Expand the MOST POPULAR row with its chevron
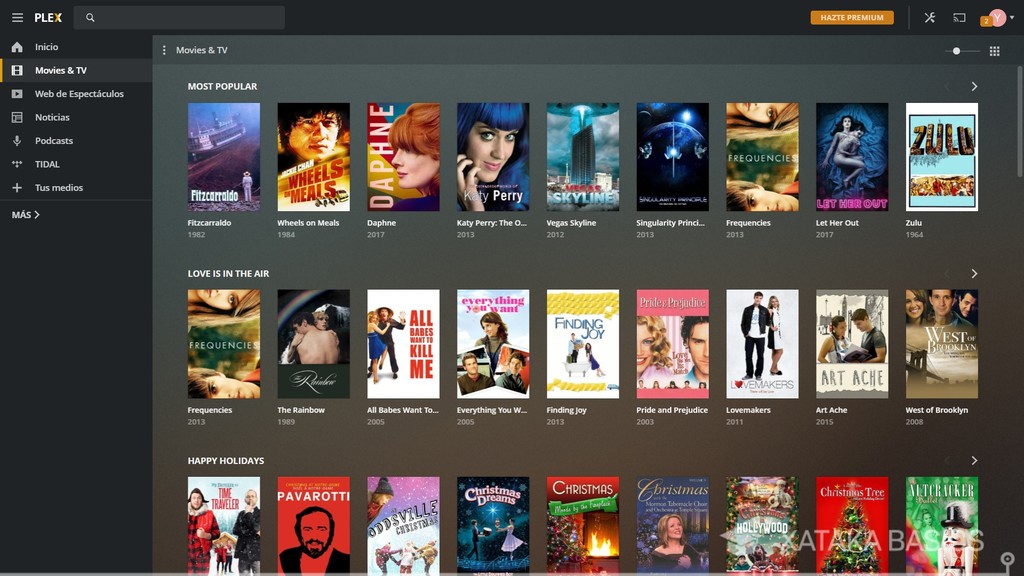Image resolution: width=1024 pixels, height=576 pixels. pyautogui.click(x=974, y=86)
